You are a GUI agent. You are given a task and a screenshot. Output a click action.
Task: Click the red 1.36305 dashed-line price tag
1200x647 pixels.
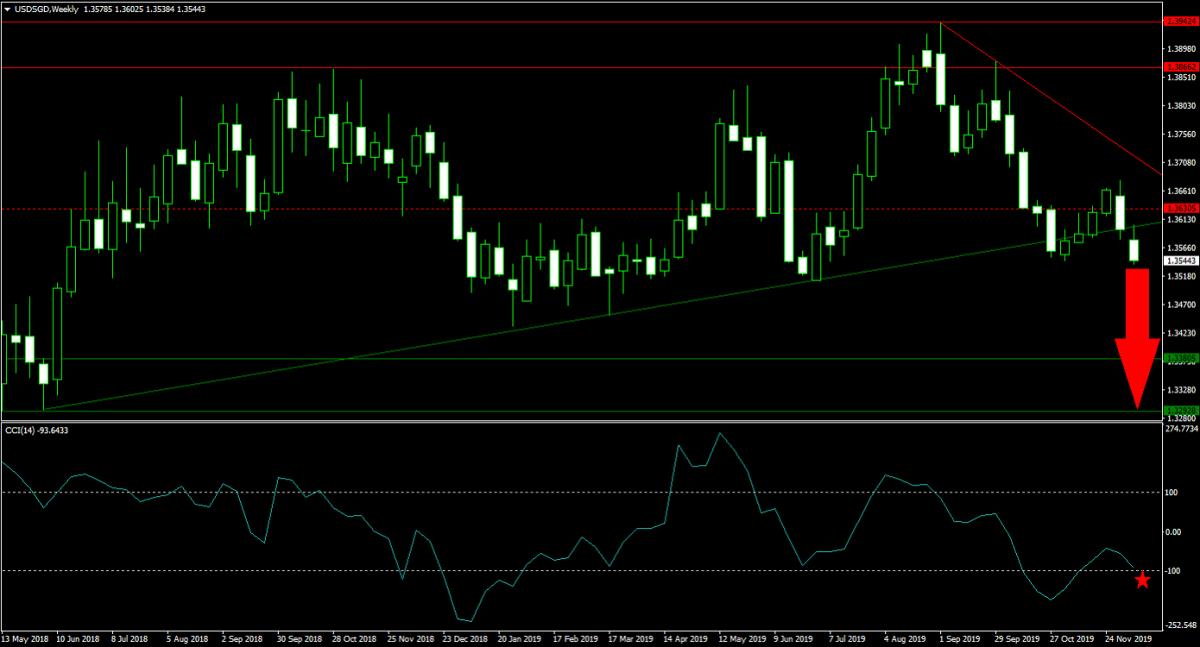pyautogui.click(x=1180, y=209)
